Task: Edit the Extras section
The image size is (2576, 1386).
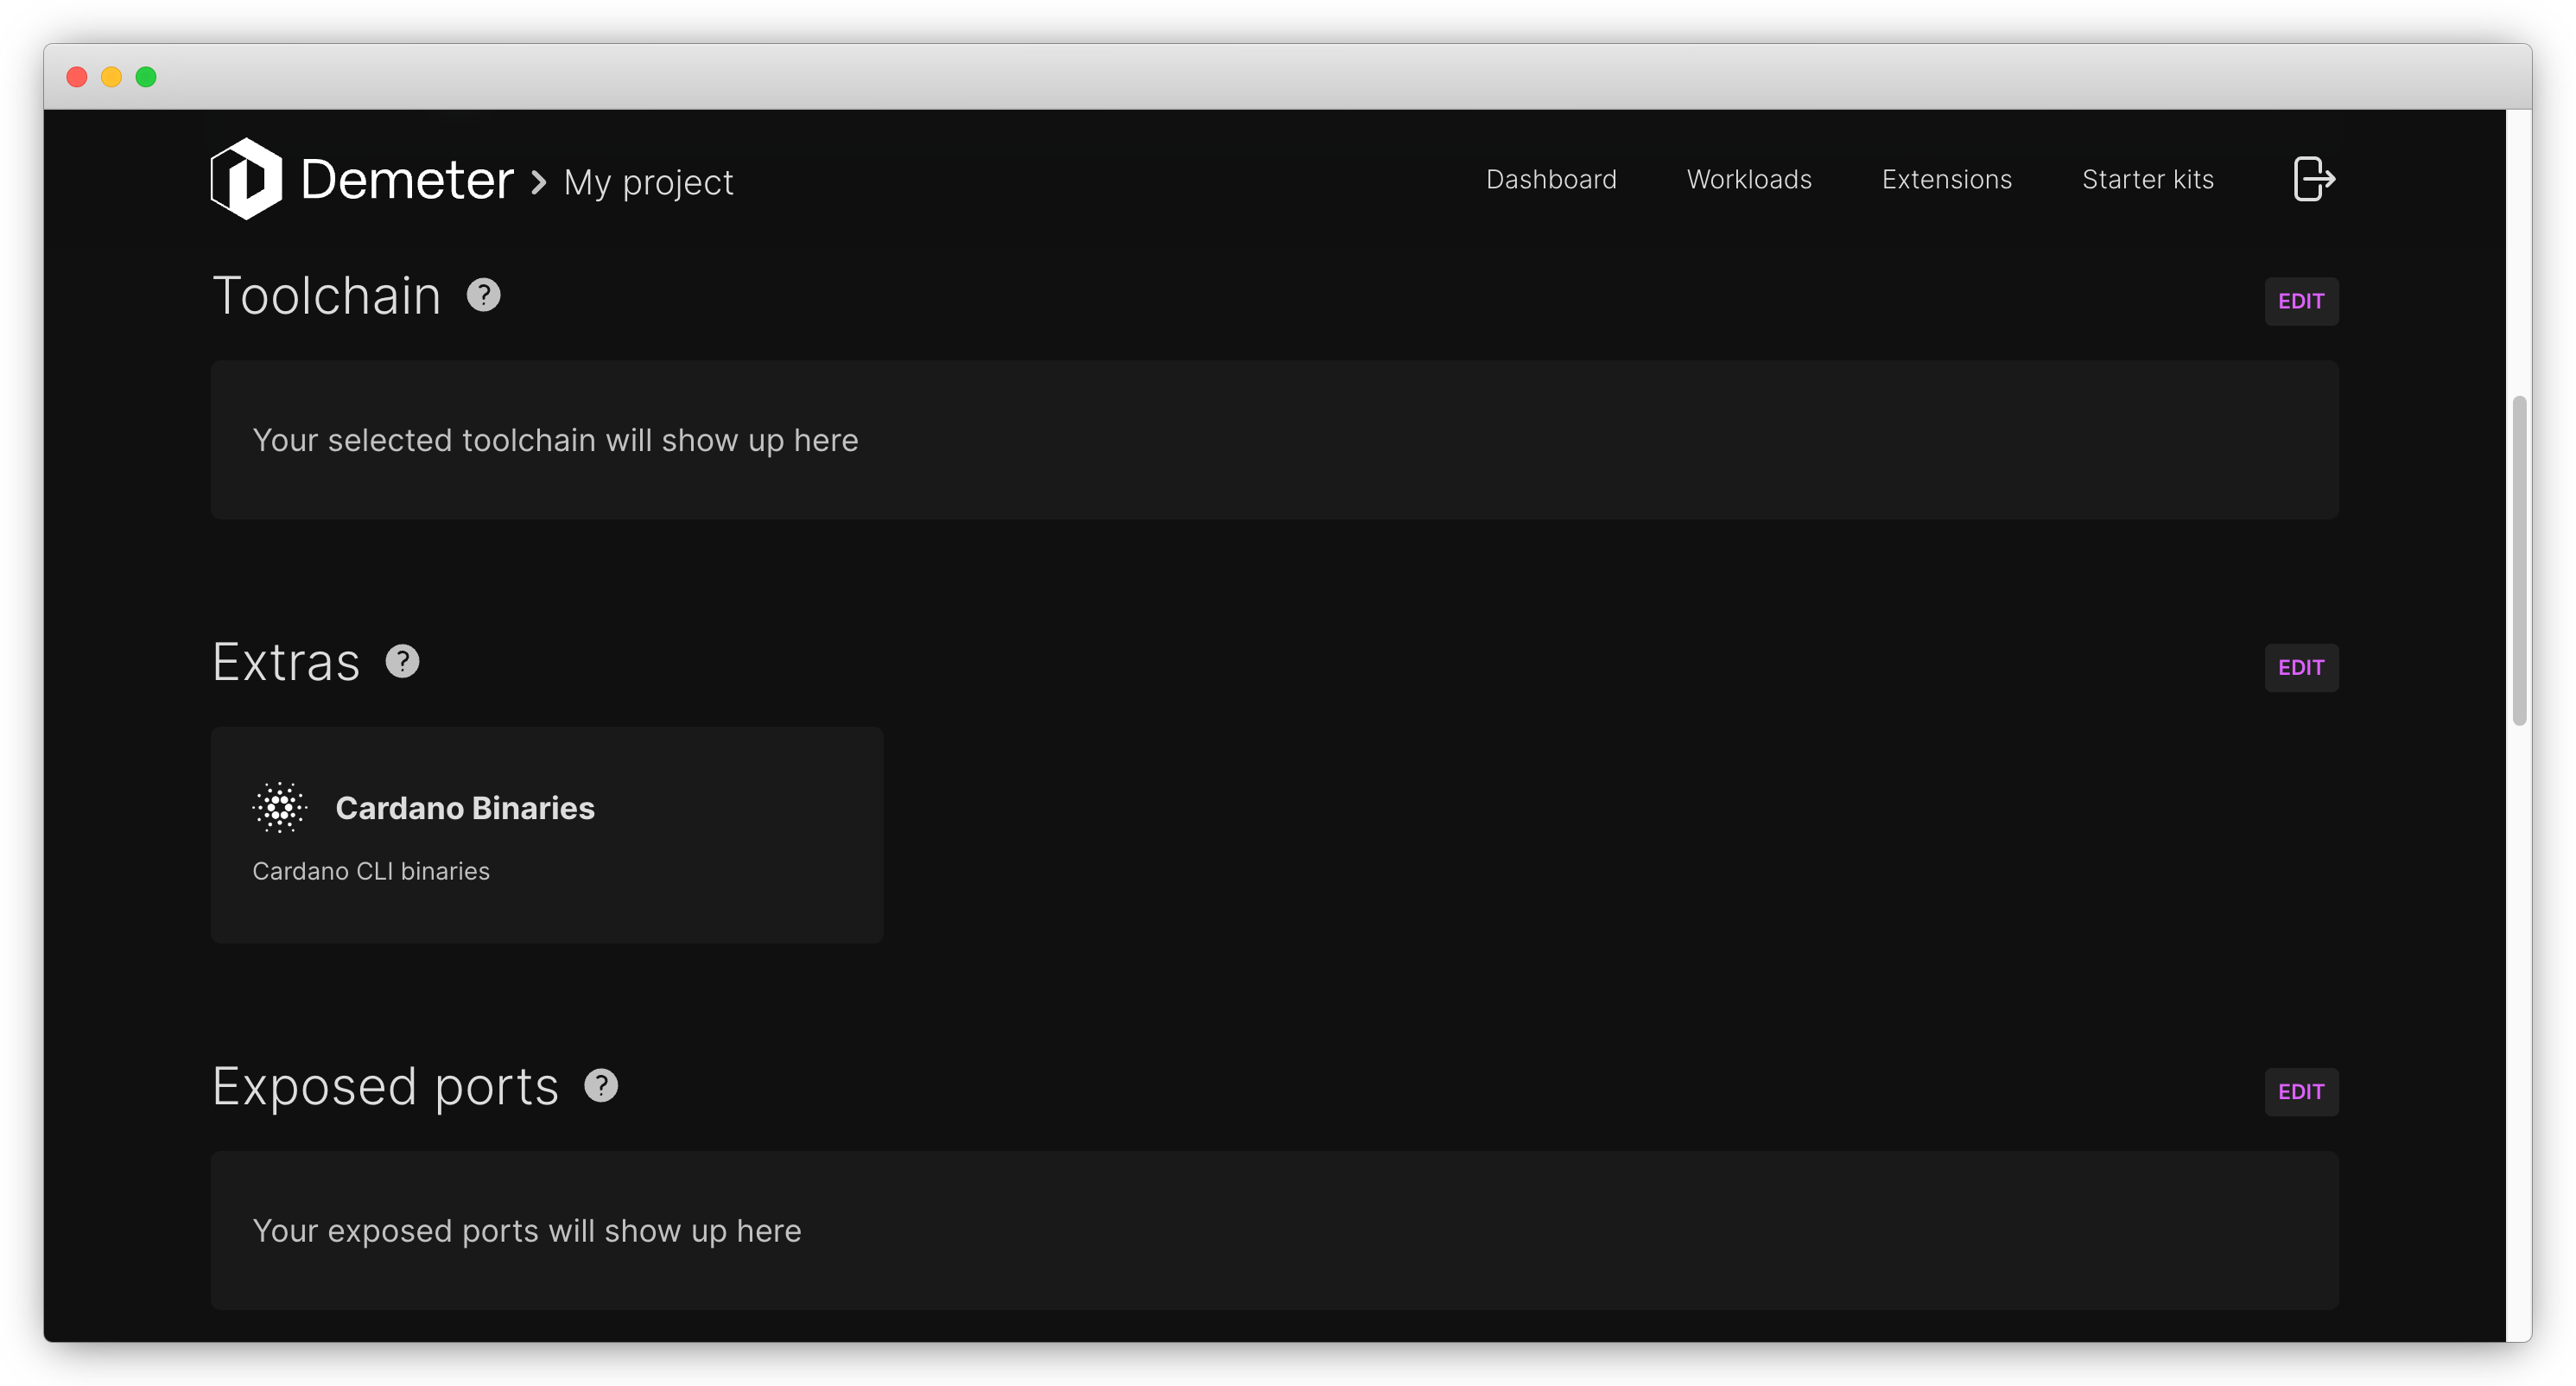Action: click(2301, 667)
